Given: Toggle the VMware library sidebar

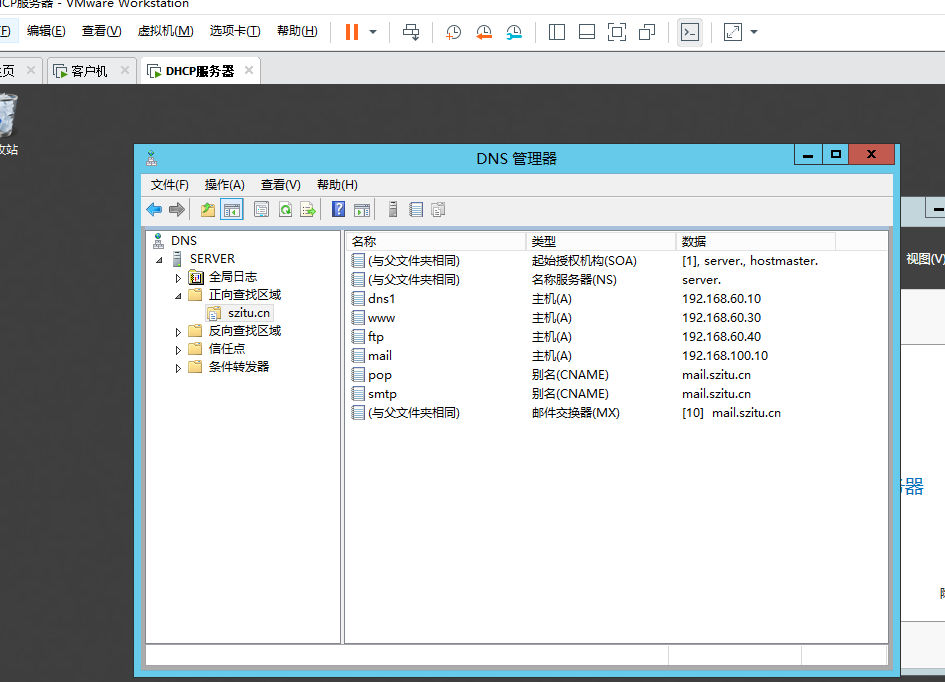Looking at the screenshot, I should tap(556, 31).
